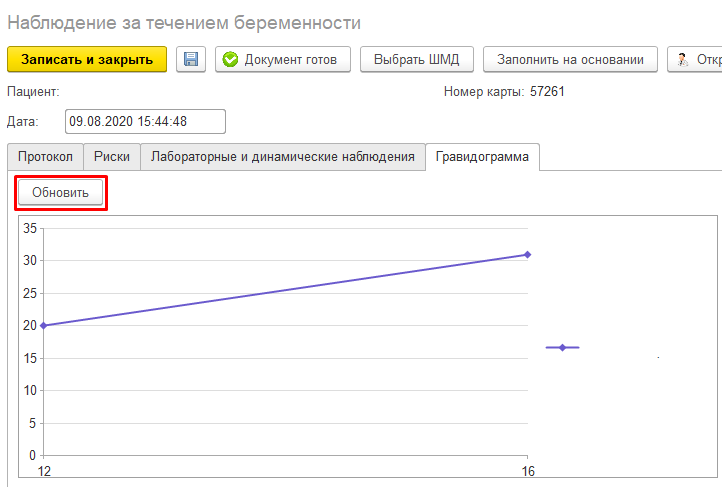Refresh chart with 'Обновить' button

click(60, 192)
